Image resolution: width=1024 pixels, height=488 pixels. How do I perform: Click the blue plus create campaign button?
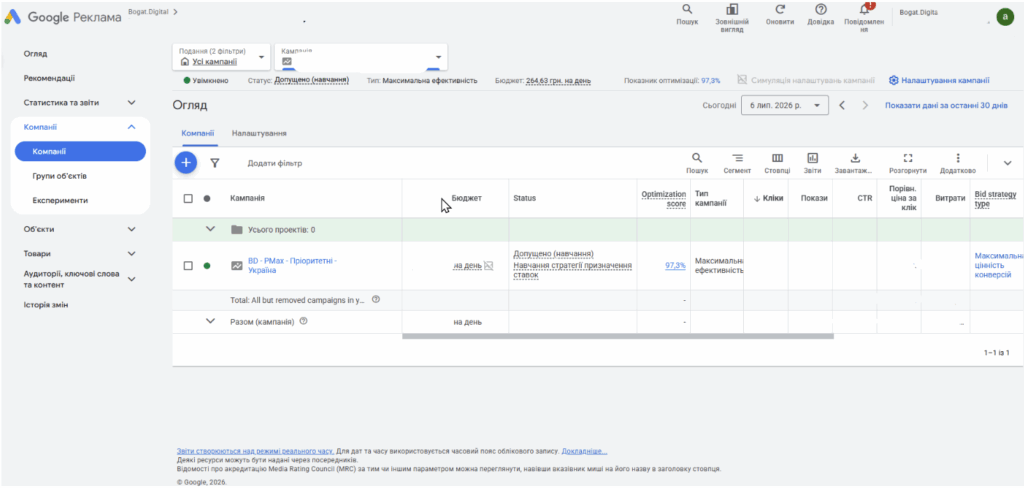tap(185, 163)
